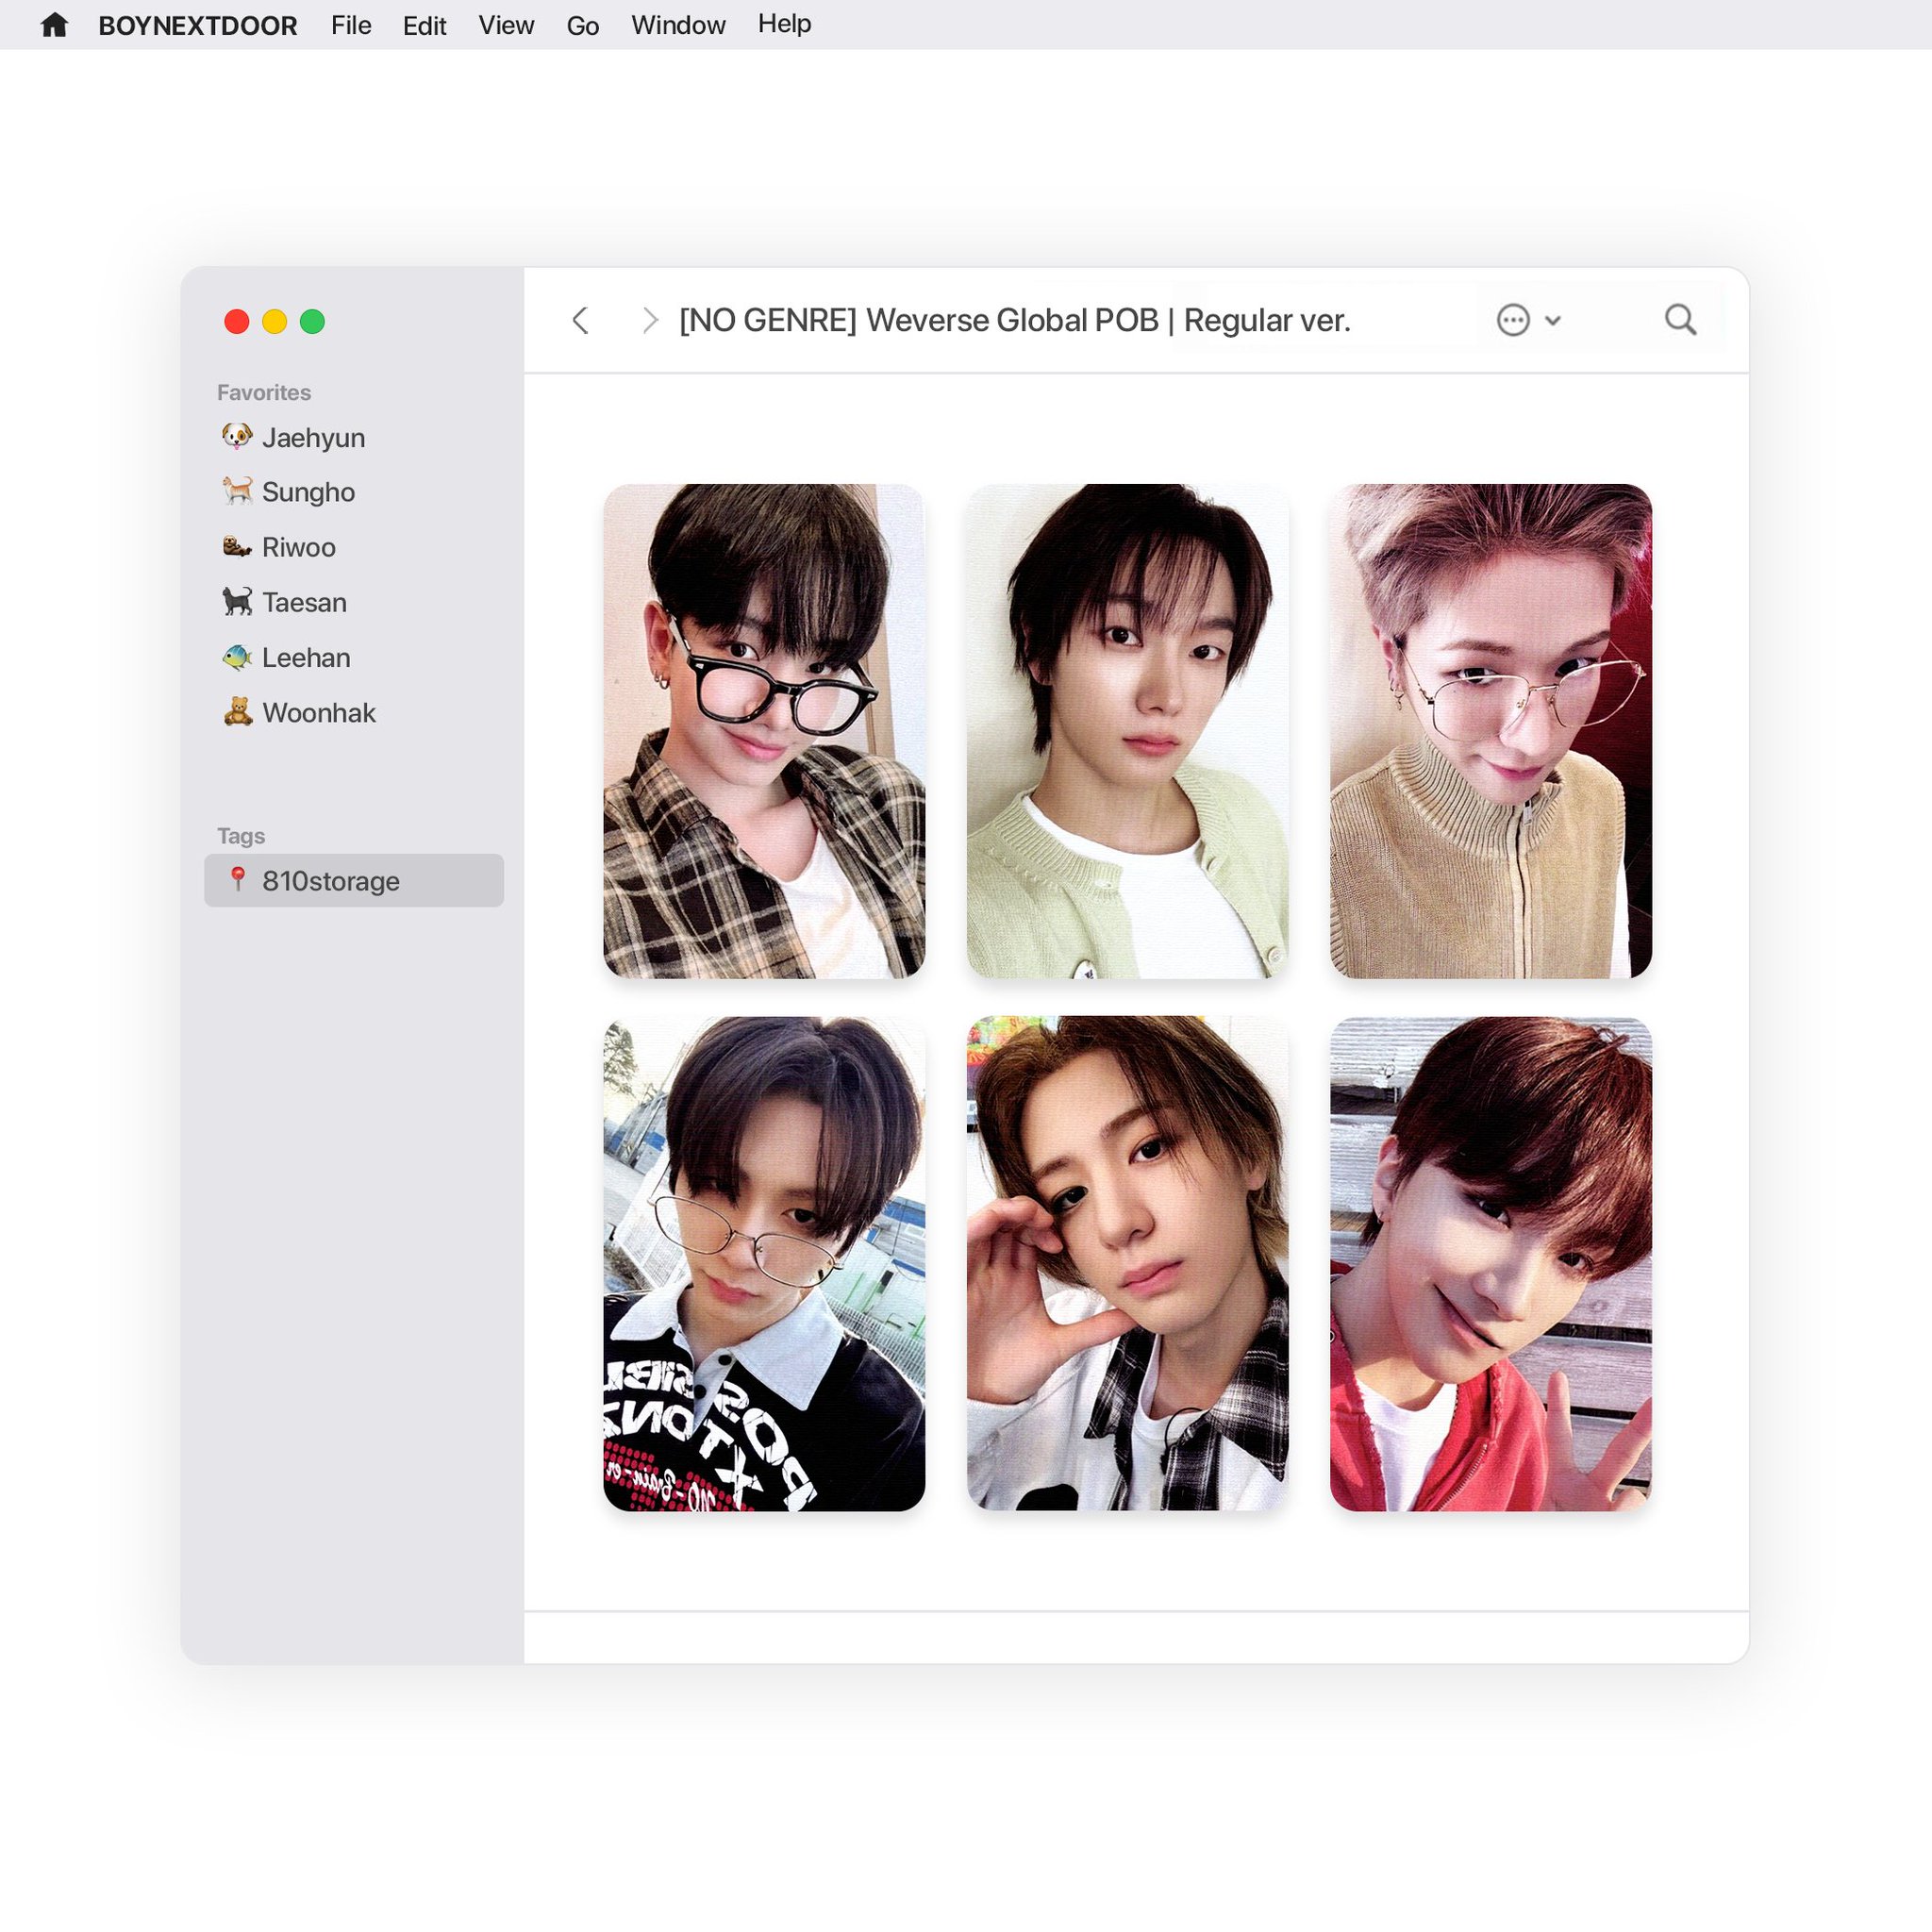The height and width of the screenshot is (1932, 1932).
Task: Click the forward arrow in toolbar
Action: pyautogui.click(x=650, y=320)
